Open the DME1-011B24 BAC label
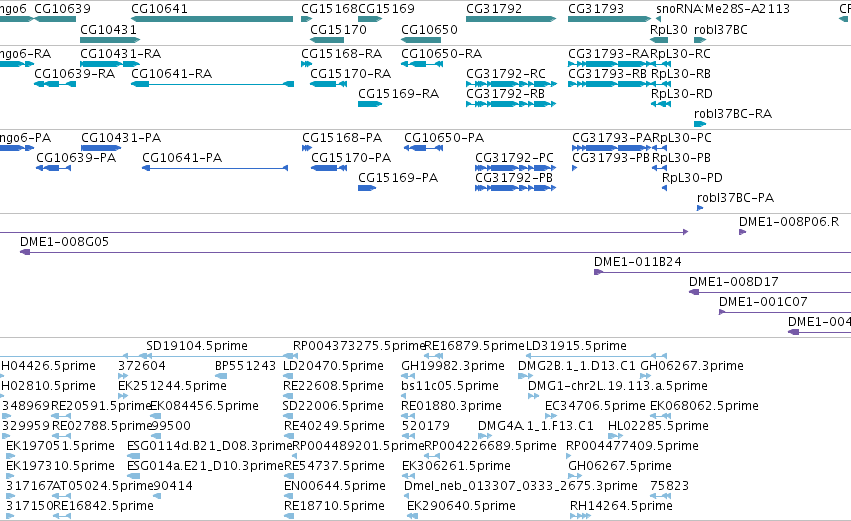The image size is (851, 521). [637, 262]
